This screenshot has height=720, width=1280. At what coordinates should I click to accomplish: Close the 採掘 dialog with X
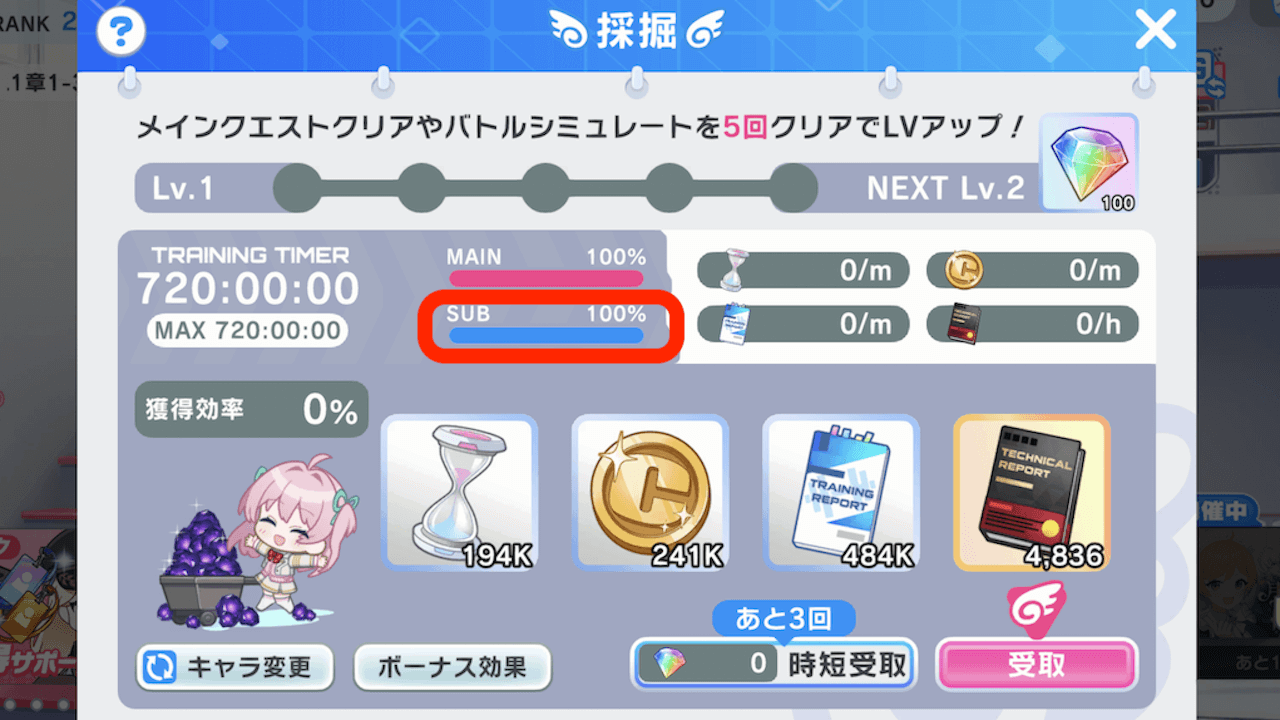[1156, 30]
